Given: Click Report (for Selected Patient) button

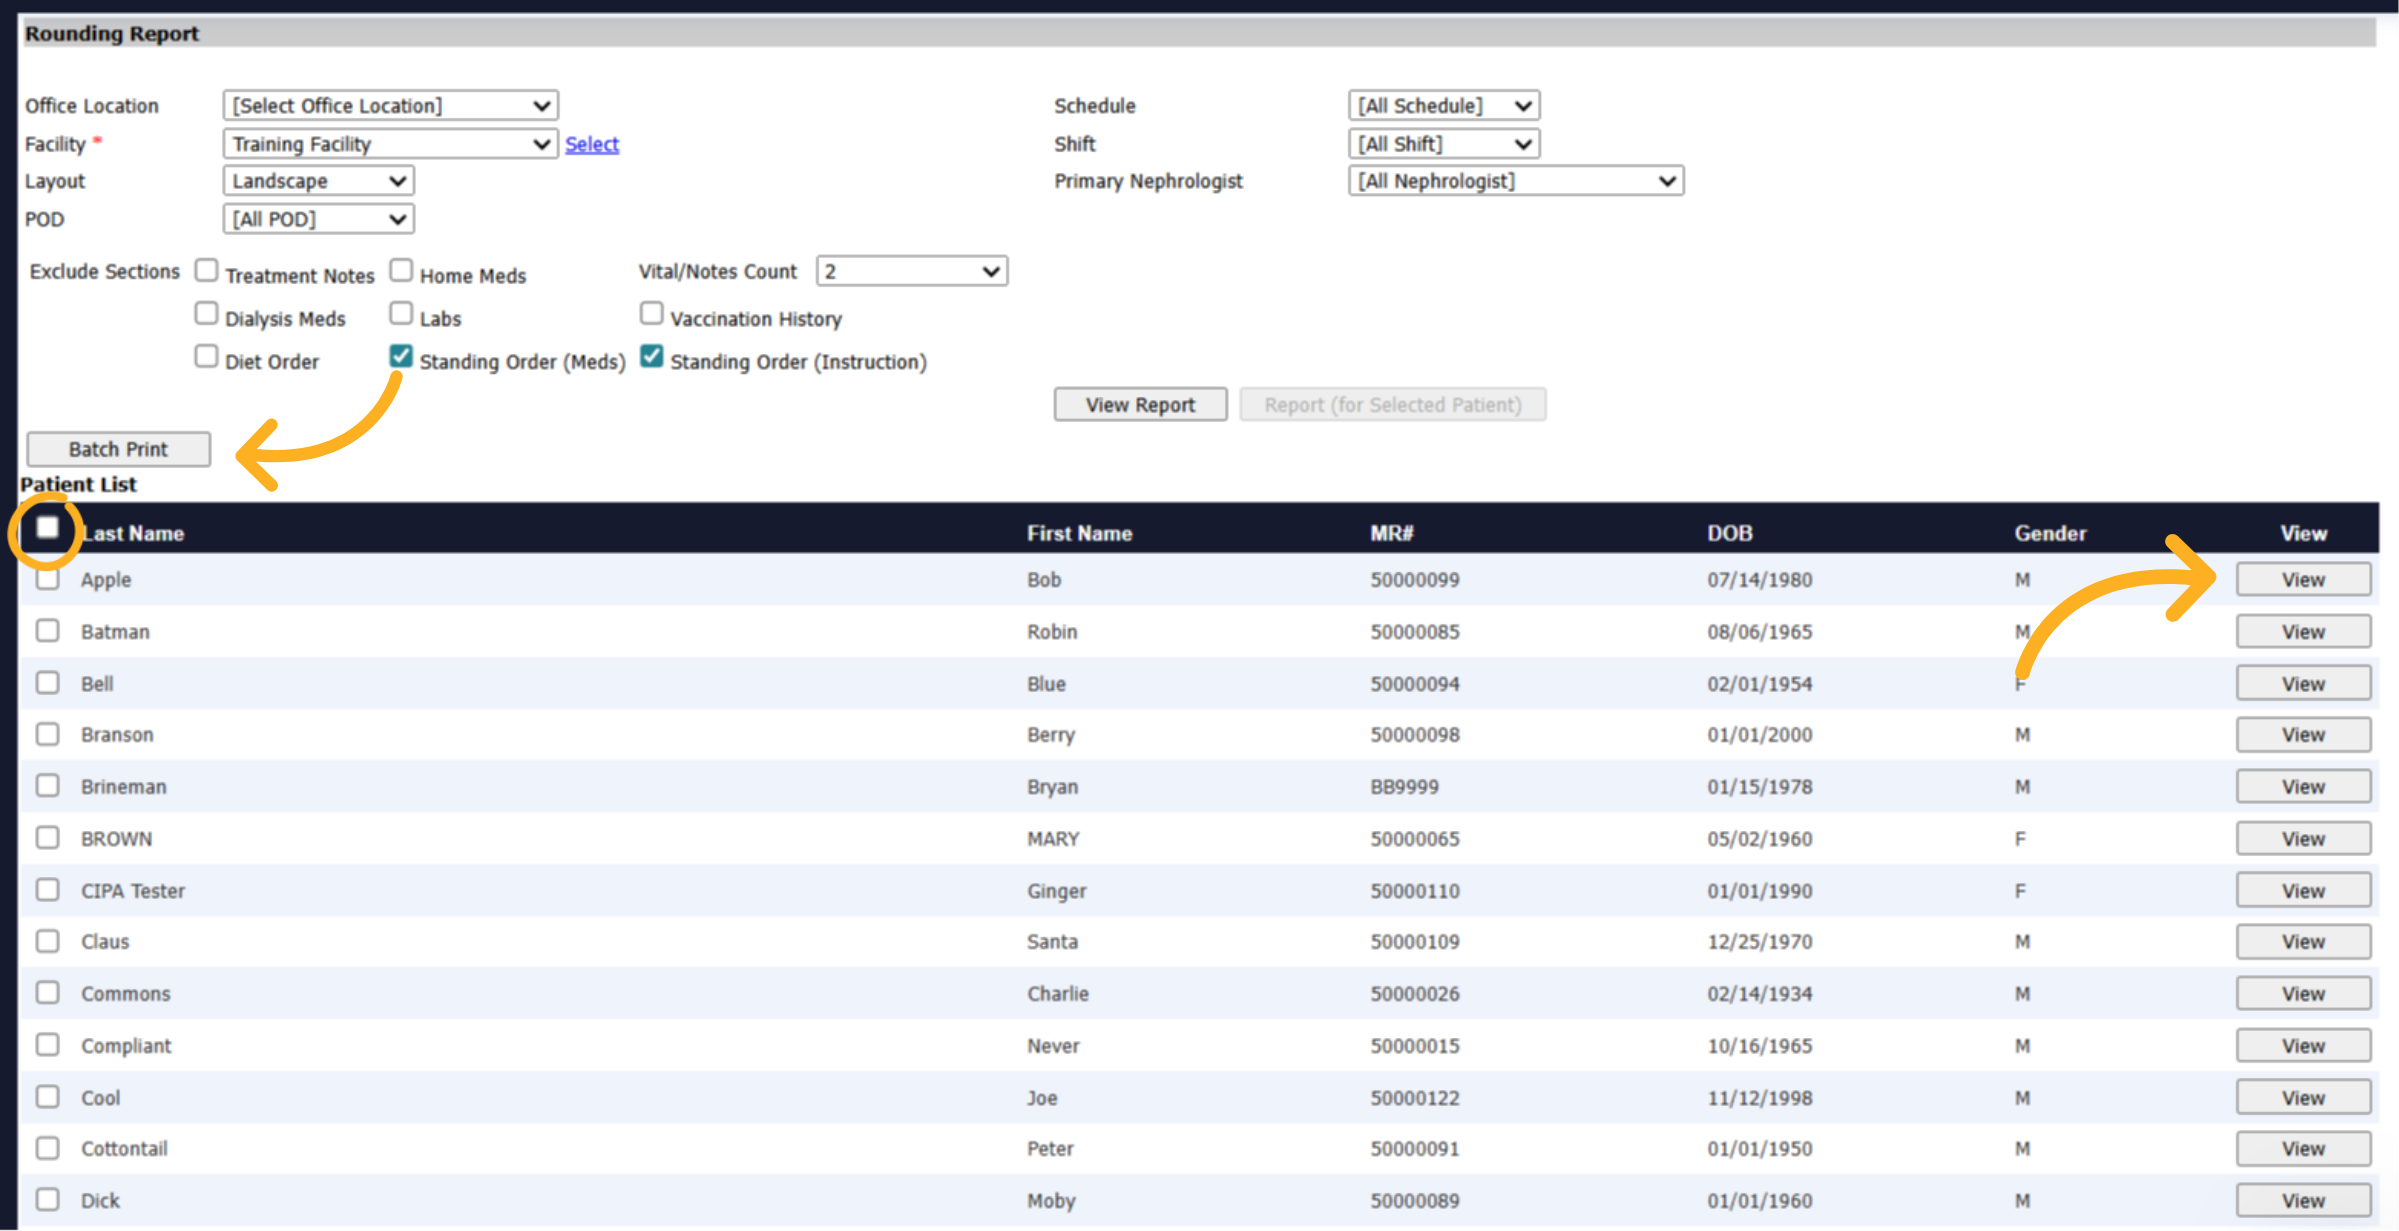Looking at the screenshot, I should [1392, 404].
